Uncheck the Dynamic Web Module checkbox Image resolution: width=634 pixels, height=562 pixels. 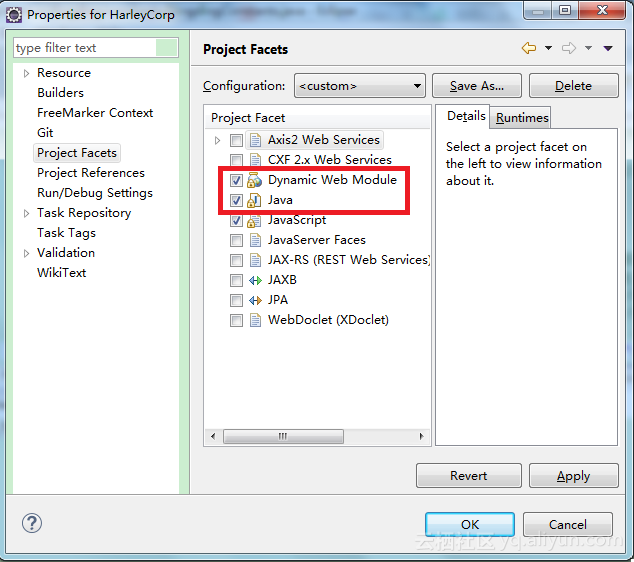click(236, 180)
